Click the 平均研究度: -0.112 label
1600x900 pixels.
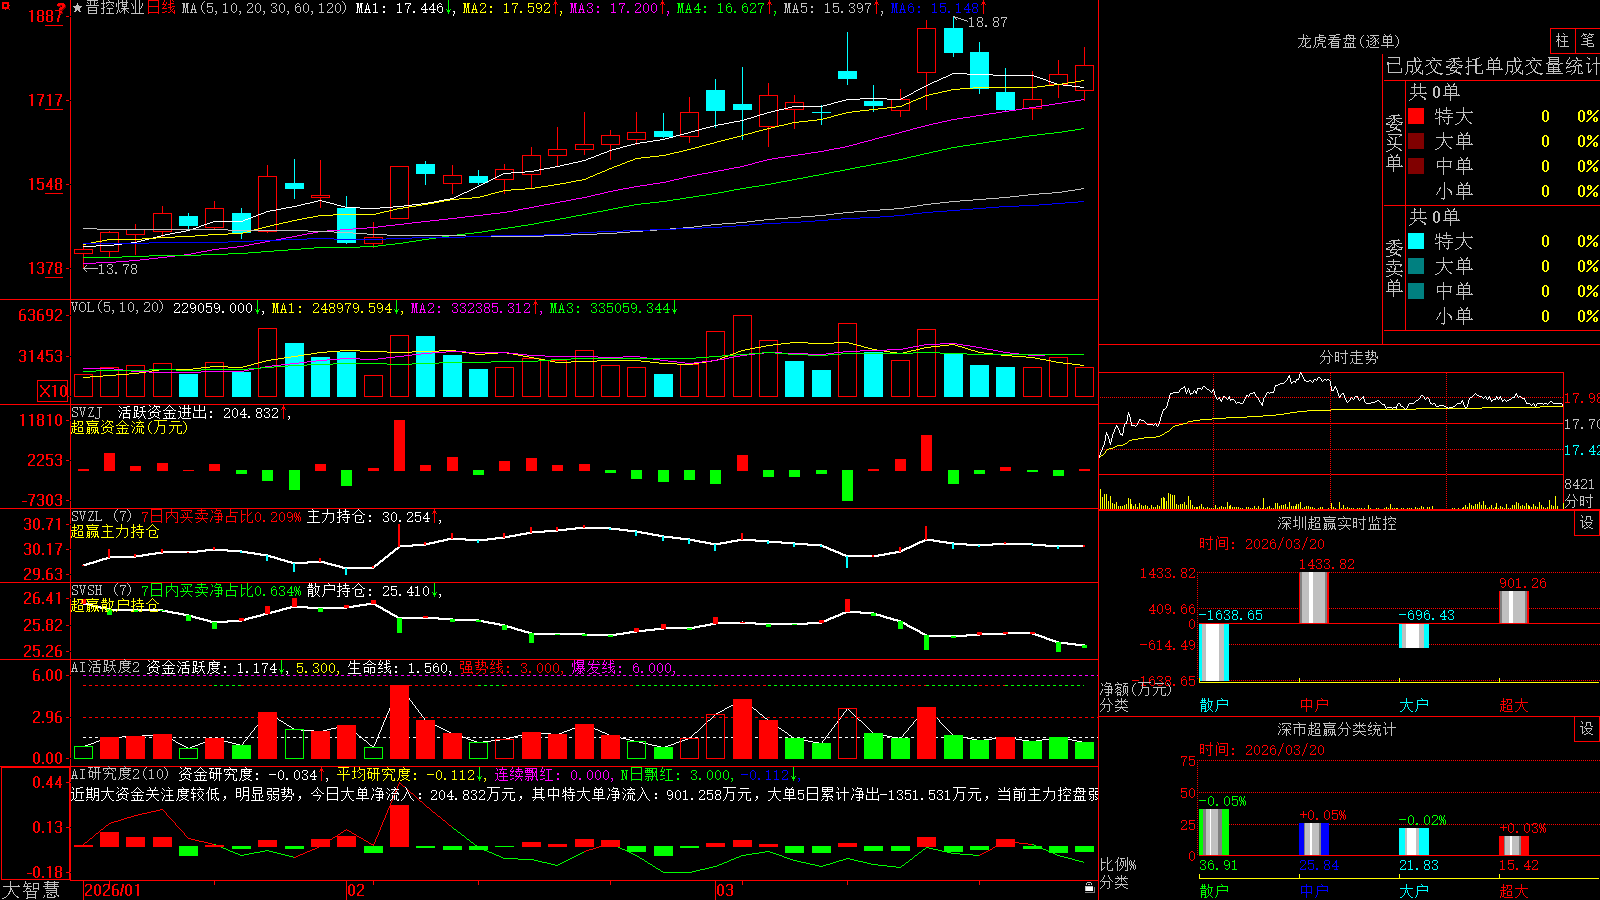pyautogui.click(x=405, y=774)
